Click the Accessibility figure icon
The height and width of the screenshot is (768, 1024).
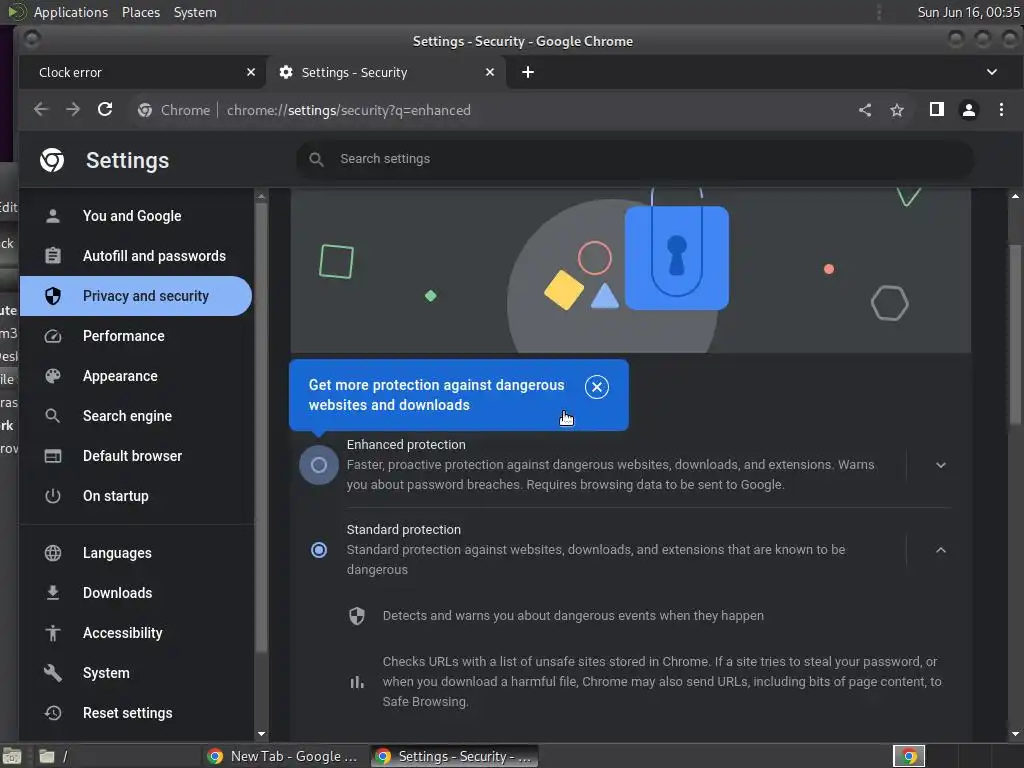pos(53,633)
